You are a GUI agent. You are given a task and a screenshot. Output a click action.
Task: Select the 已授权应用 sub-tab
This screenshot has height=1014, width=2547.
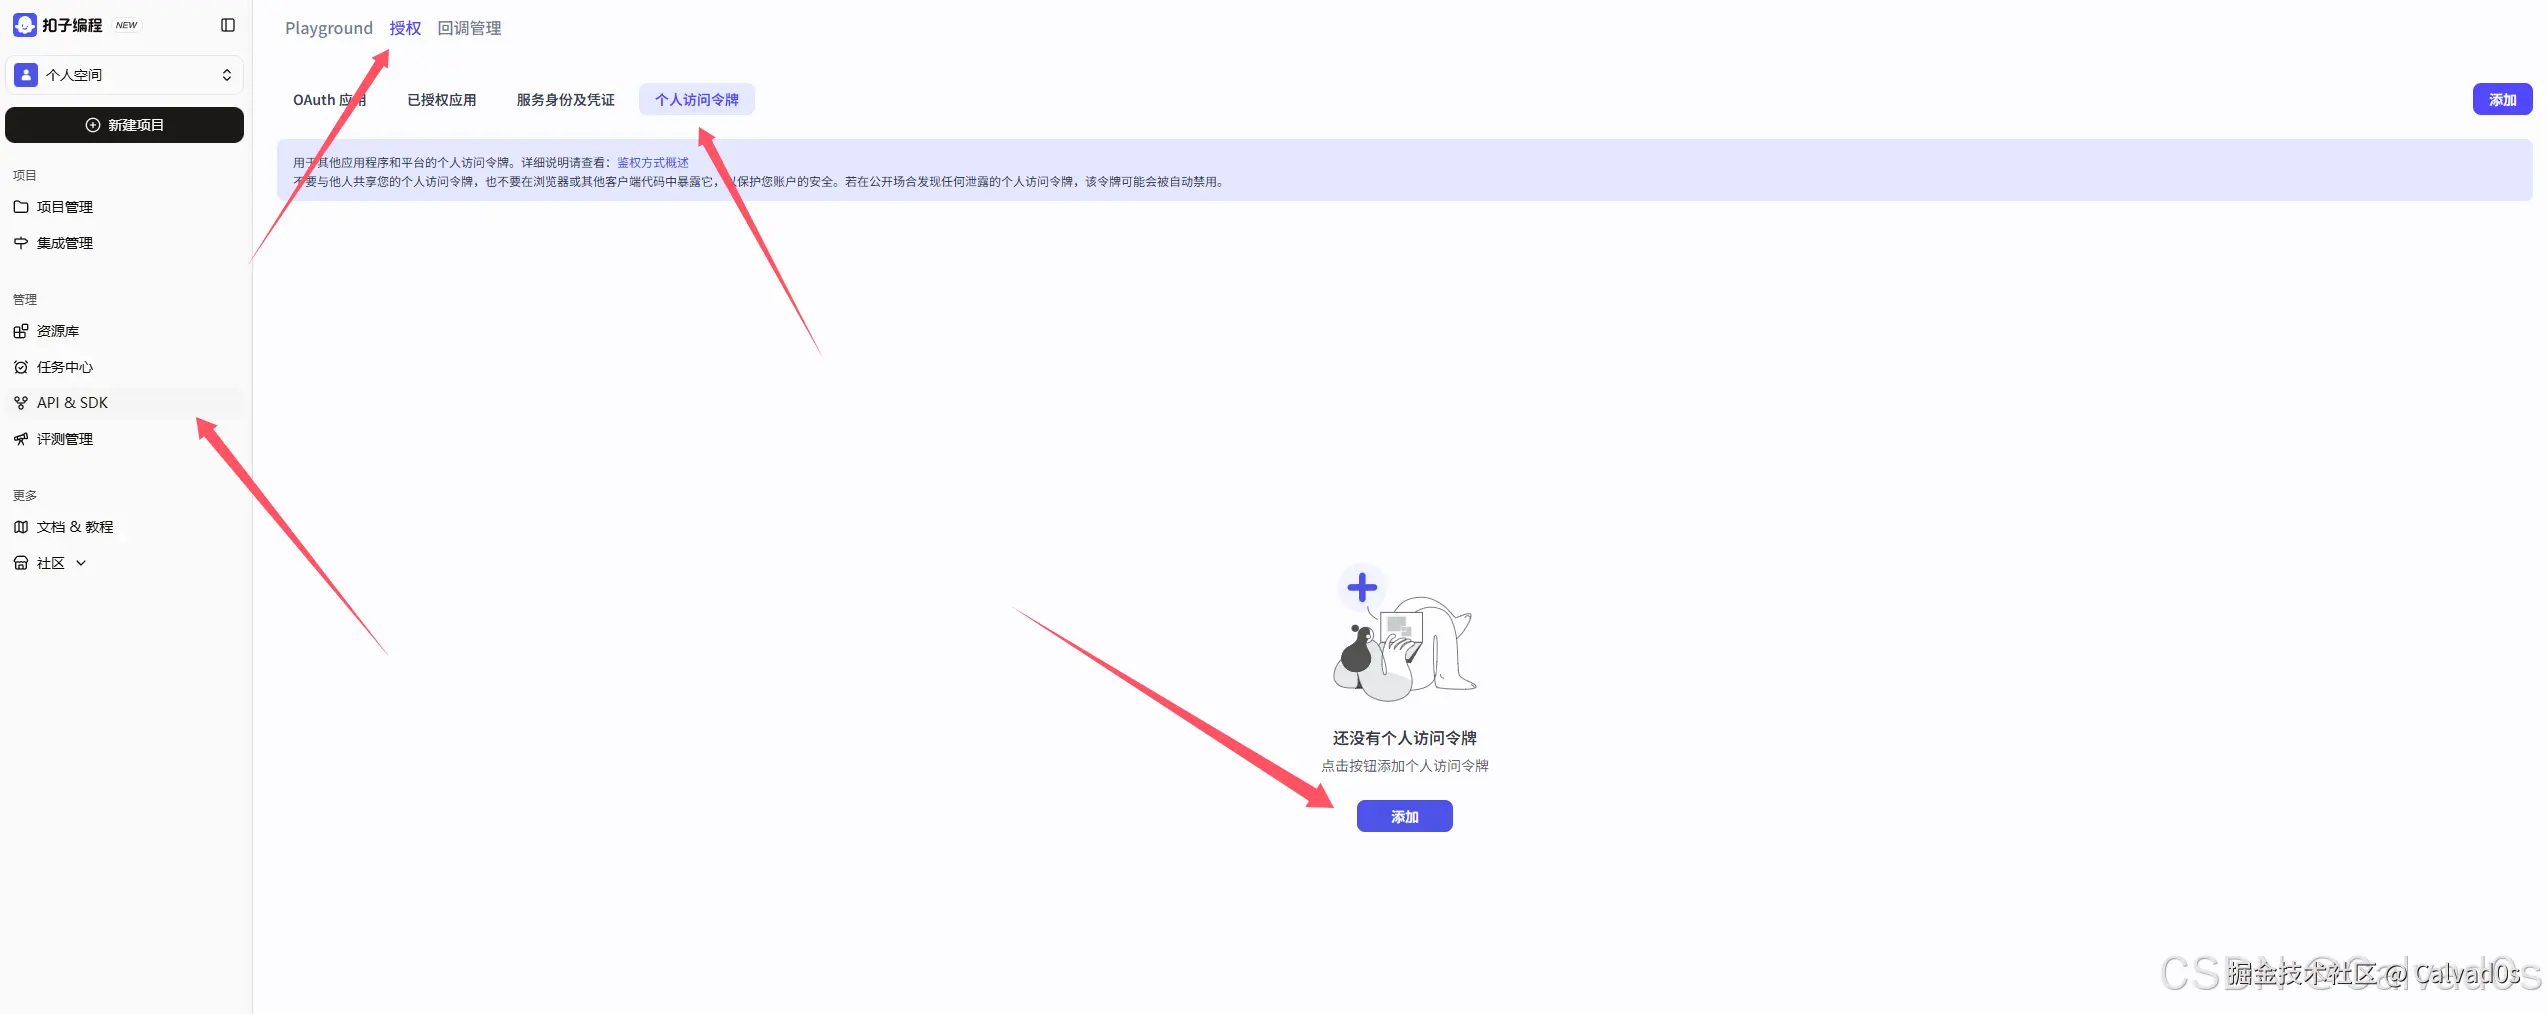tap(442, 100)
